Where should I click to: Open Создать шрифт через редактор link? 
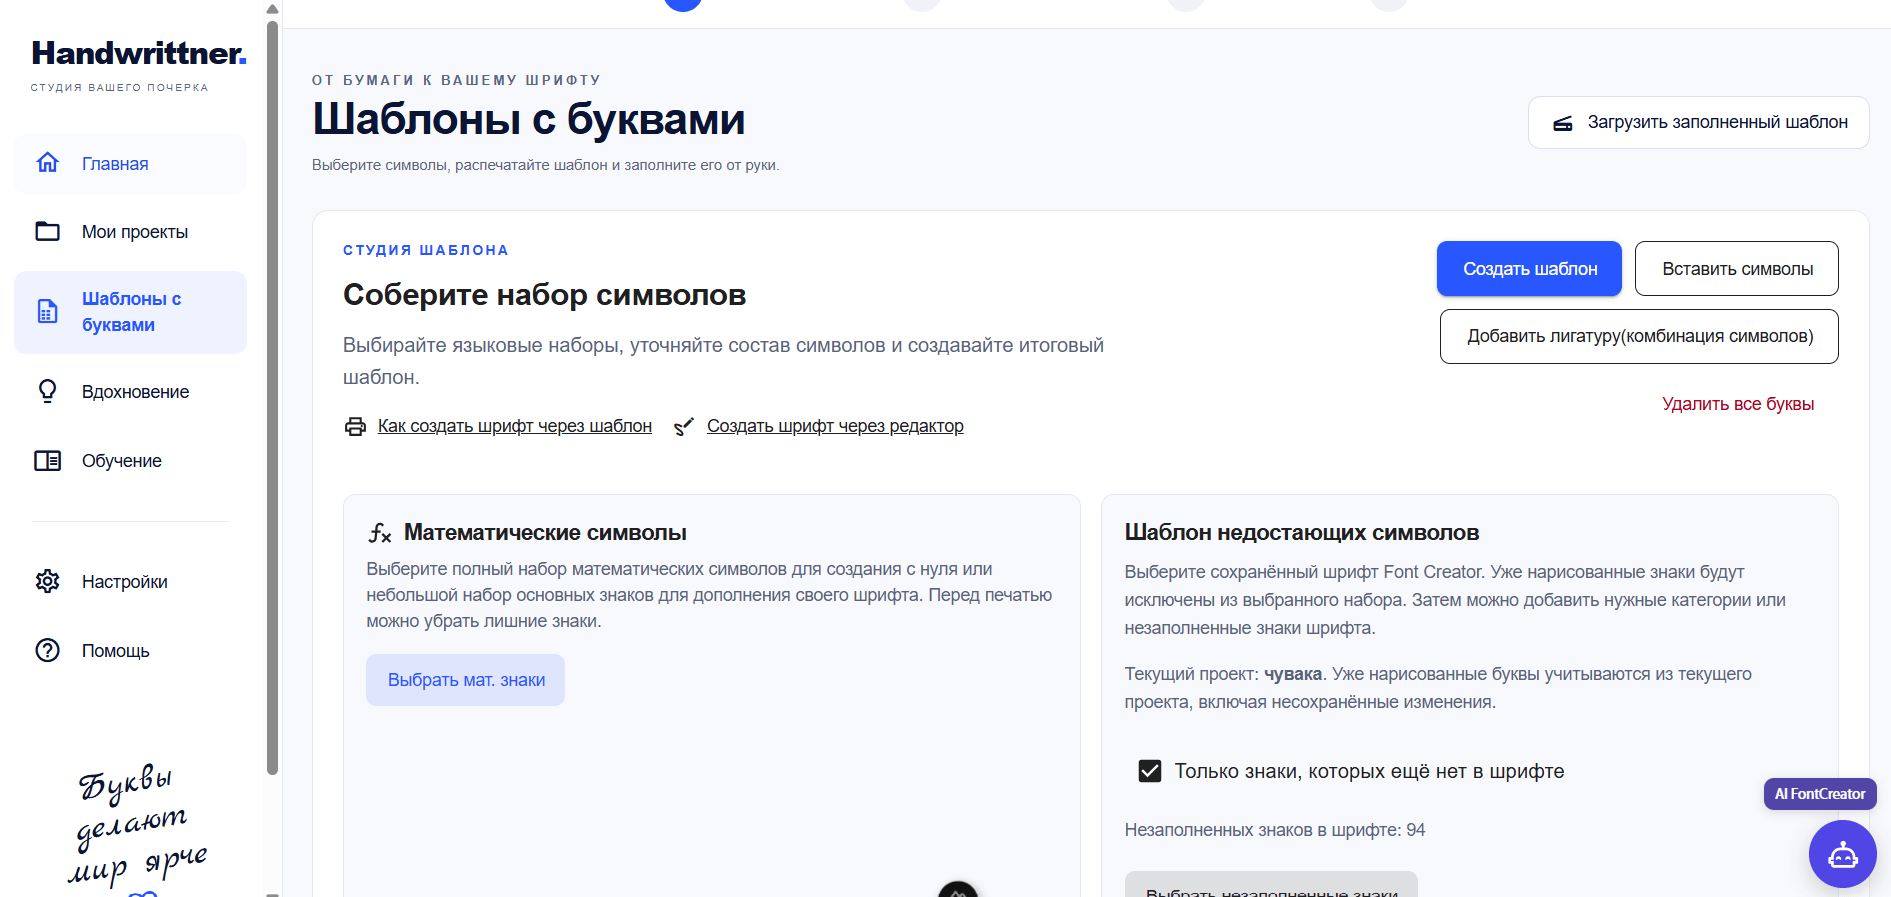point(835,426)
